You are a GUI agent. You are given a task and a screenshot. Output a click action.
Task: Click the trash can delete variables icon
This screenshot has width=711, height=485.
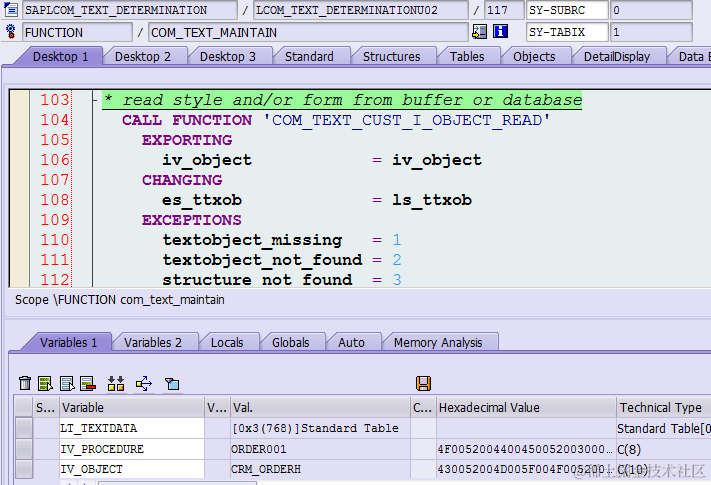point(25,383)
